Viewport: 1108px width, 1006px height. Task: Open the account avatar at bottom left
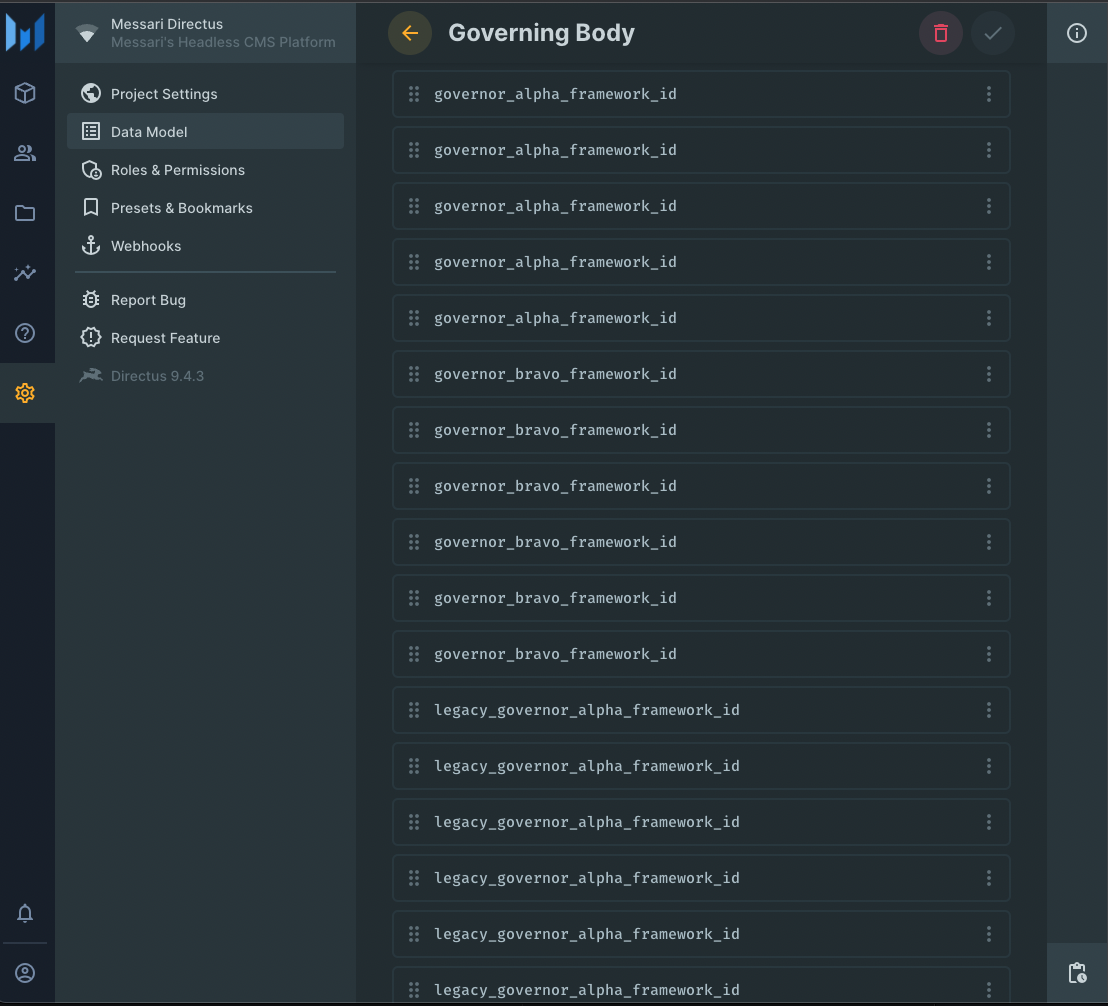tap(25, 973)
